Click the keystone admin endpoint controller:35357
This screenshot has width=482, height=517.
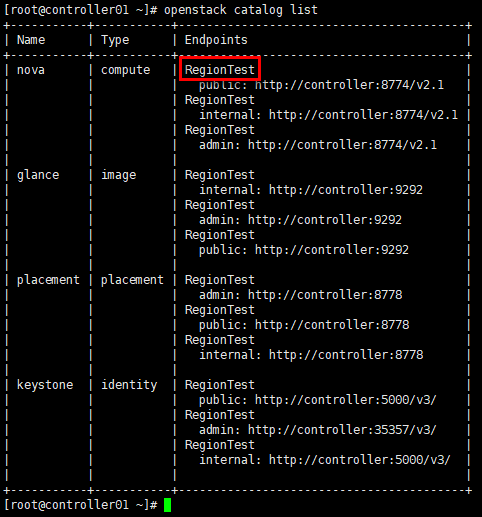tap(342, 430)
